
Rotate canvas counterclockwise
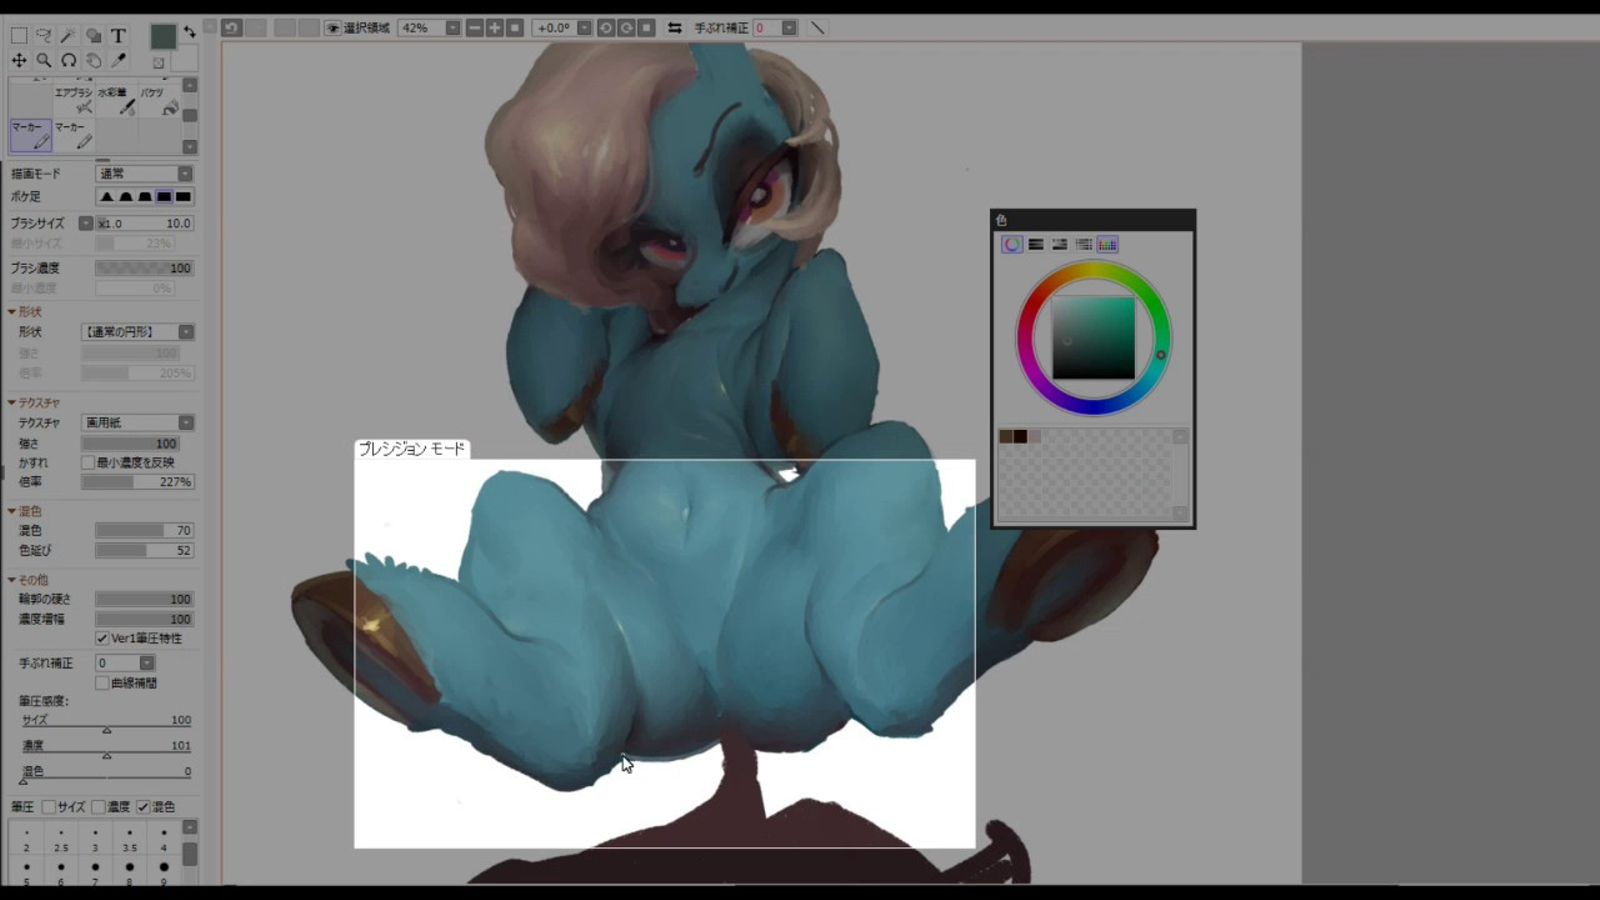[x=606, y=28]
